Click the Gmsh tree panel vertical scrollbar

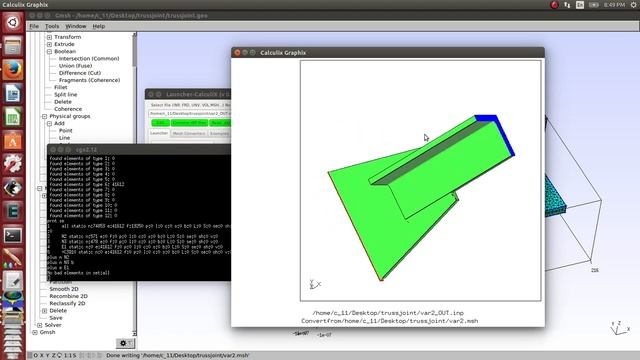(134, 184)
